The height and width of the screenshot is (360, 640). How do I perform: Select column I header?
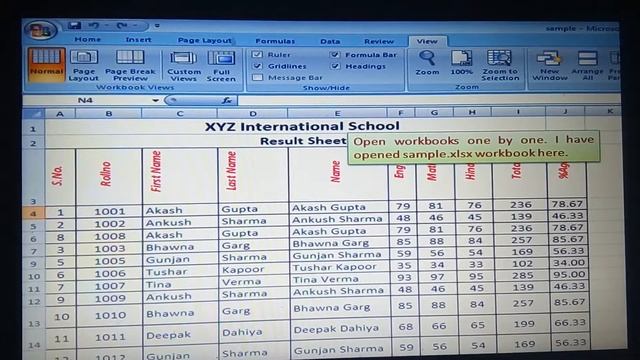(x=518, y=112)
